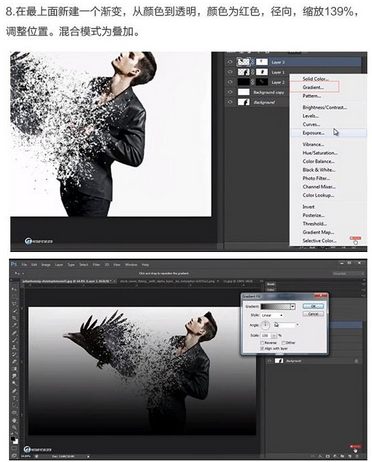Viewport: 372px width, 462px height.
Task: Hide Layer 2 using its eye icon
Action: 230,82
